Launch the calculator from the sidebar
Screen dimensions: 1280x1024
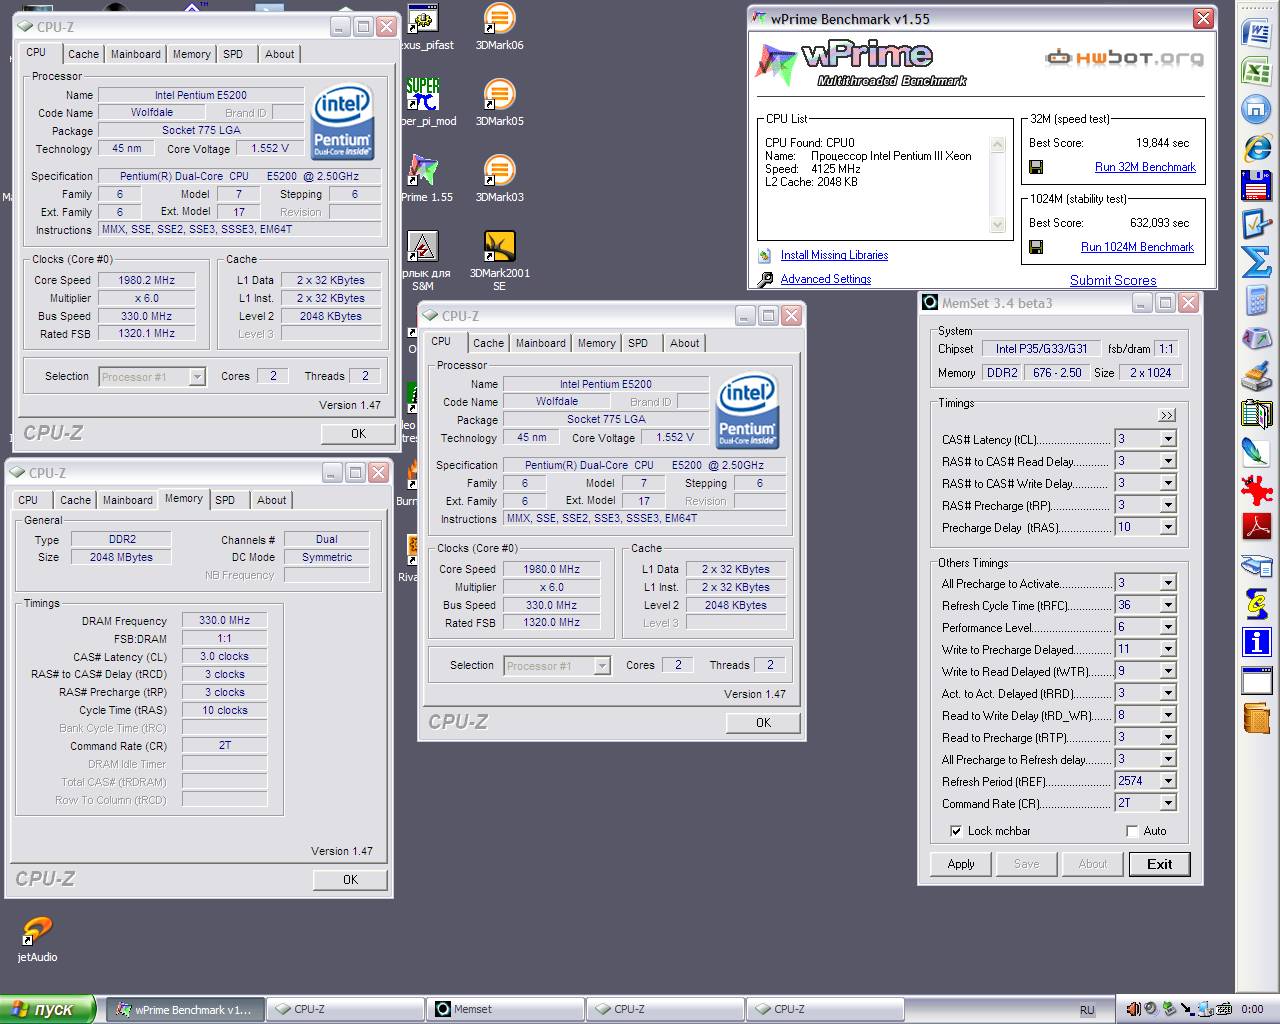tap(1256, 299)
